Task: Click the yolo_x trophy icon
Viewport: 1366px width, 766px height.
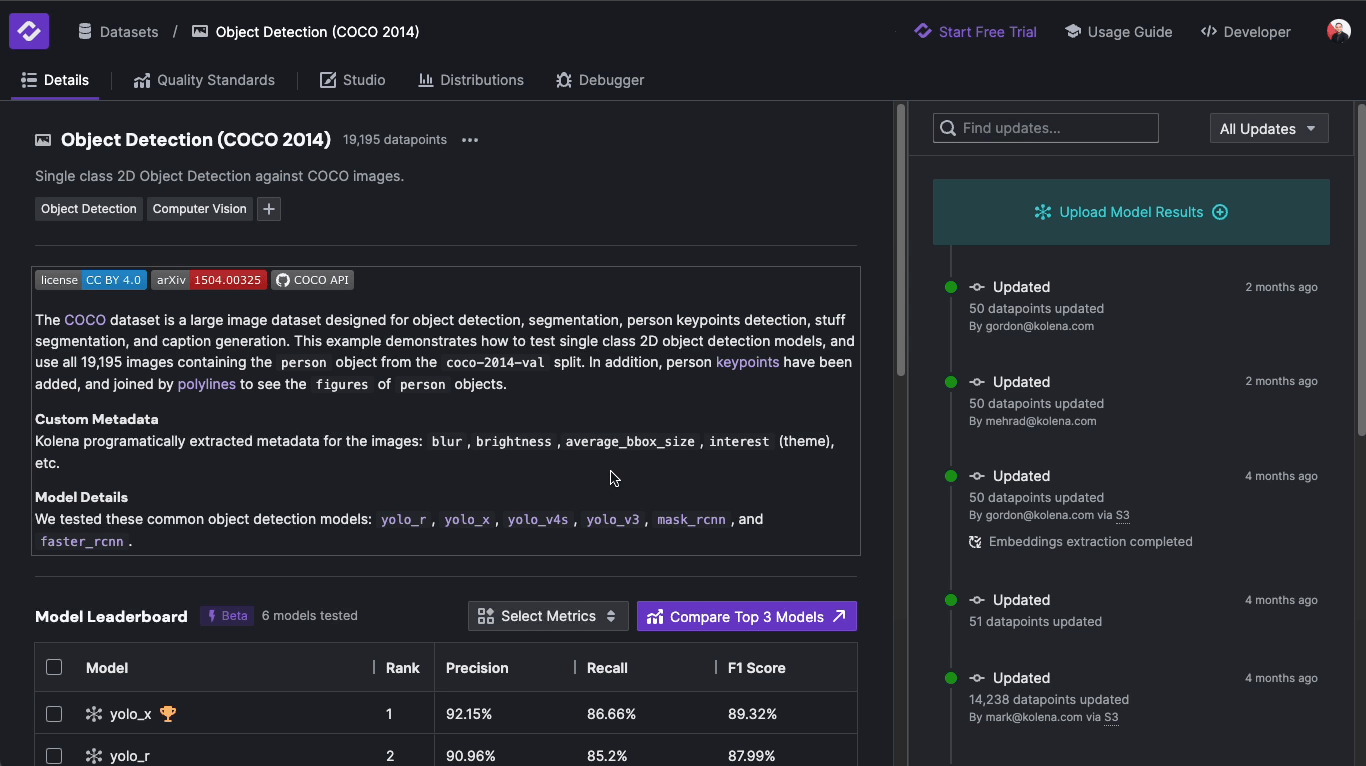Action: click(x=168, y=714)
